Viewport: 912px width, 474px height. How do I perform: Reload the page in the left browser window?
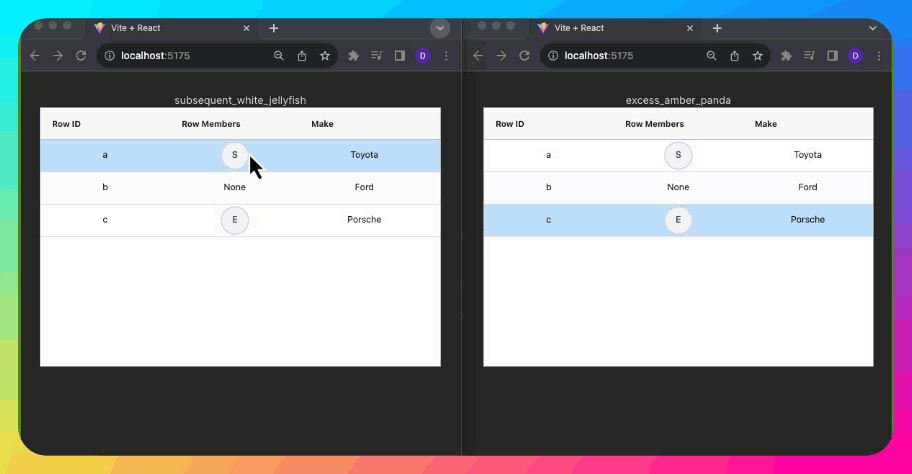pyautogui.click(x=81, y=56)
